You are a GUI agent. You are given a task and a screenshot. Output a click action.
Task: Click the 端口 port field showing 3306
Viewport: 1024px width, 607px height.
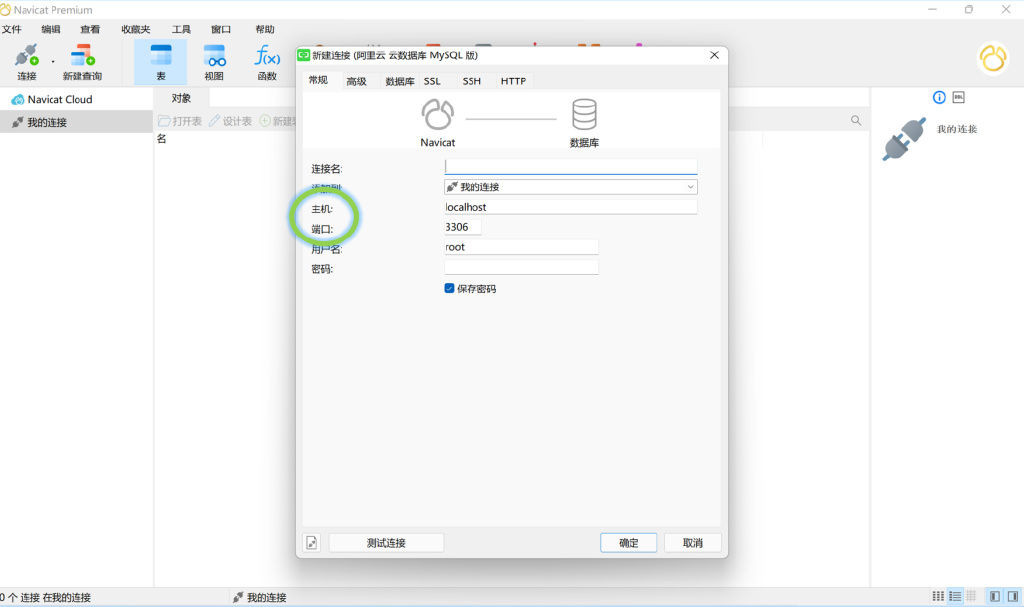(x=462, y=227)
